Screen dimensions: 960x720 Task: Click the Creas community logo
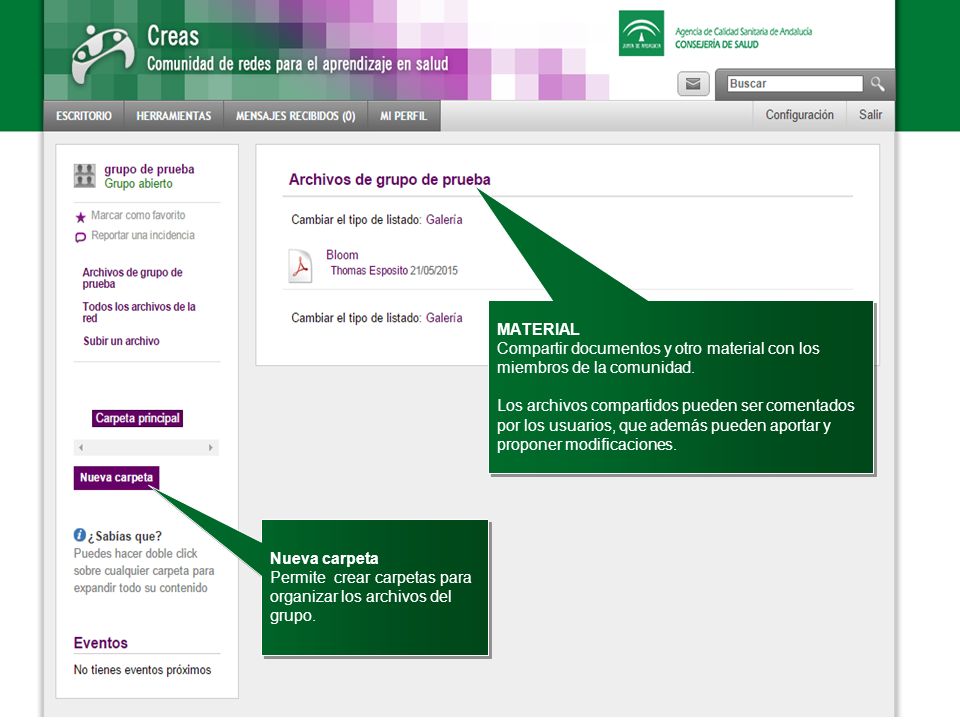[102, 55]
